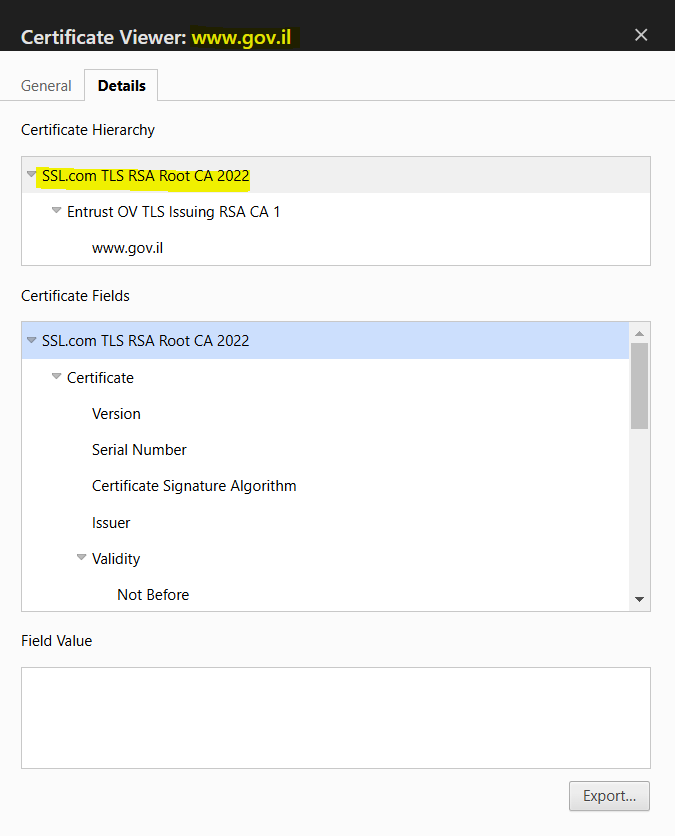Select the Serial Number field

139,450
